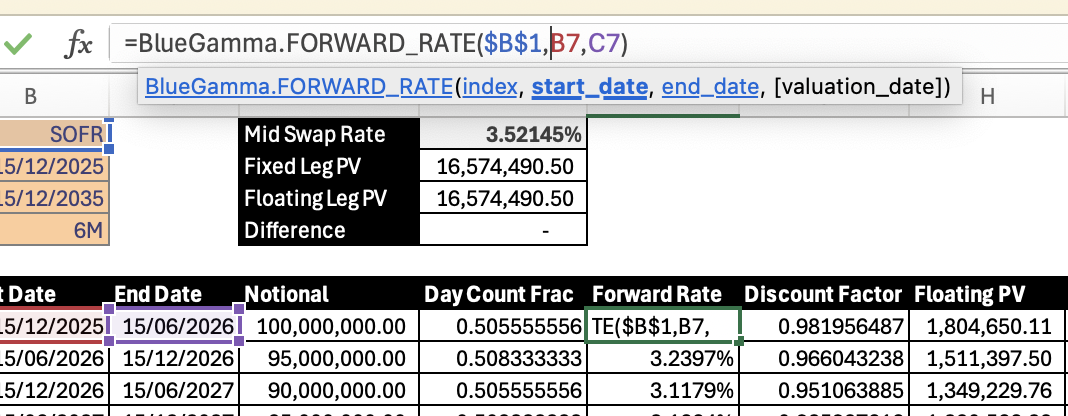
Task: Click the 15/12/2026 end date cell
Action: point(175,358)
